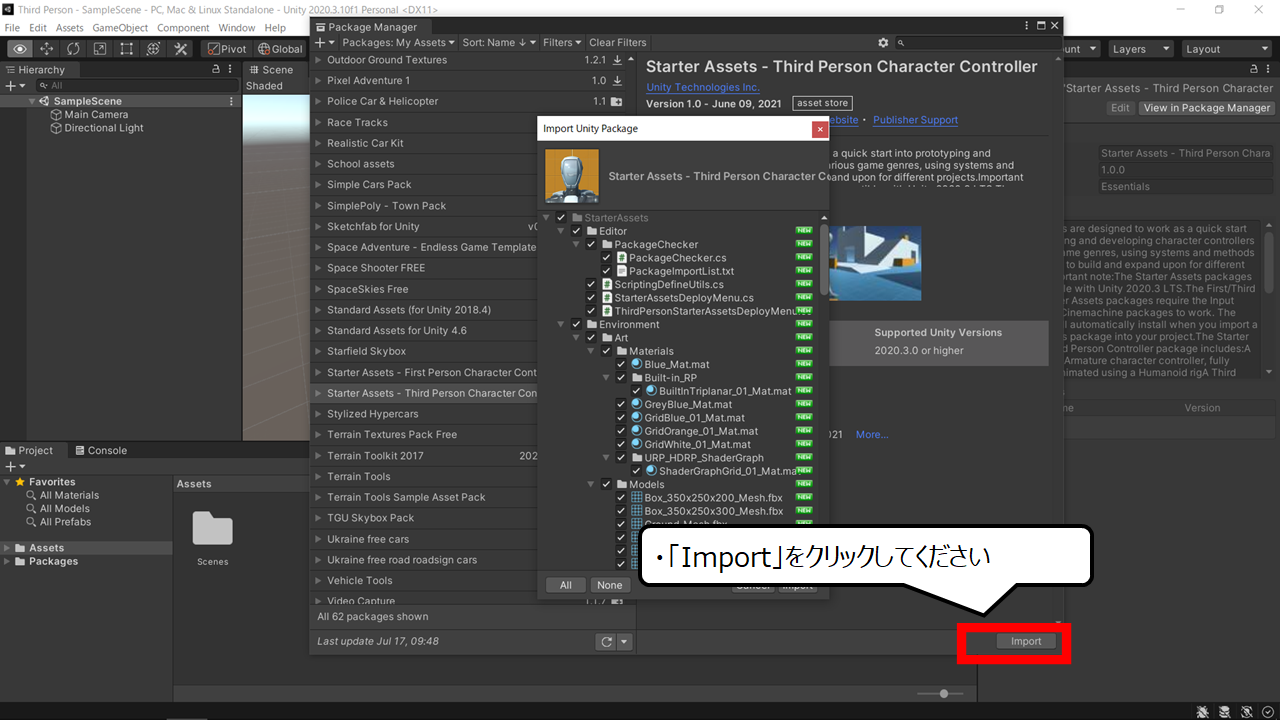Image resolution: width=1280 pixels, height=720 pixels.
Task: Click the Import button in Package Manager
Action: [1026, 642]
